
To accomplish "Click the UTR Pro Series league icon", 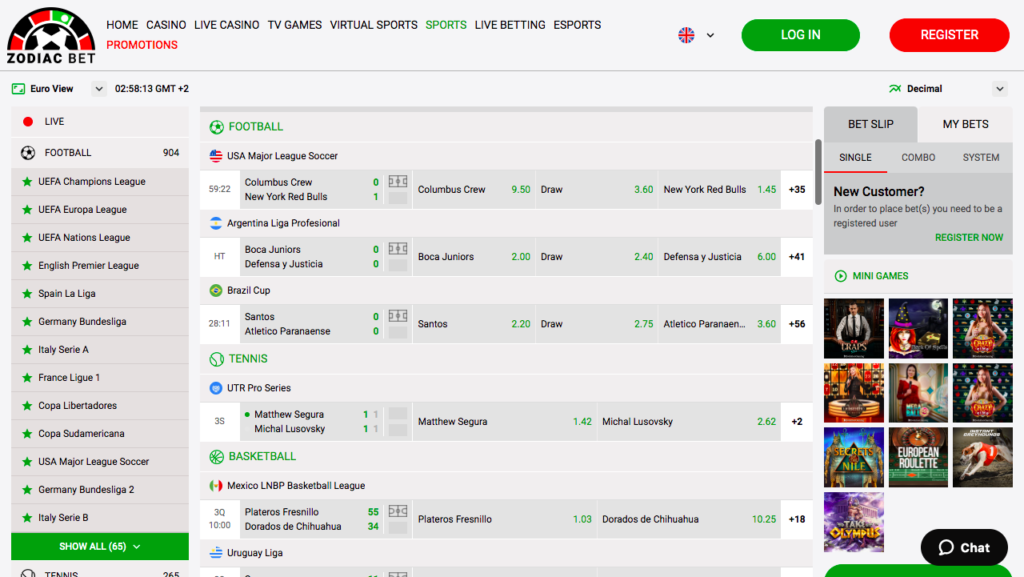I will (x=216, y=388).
